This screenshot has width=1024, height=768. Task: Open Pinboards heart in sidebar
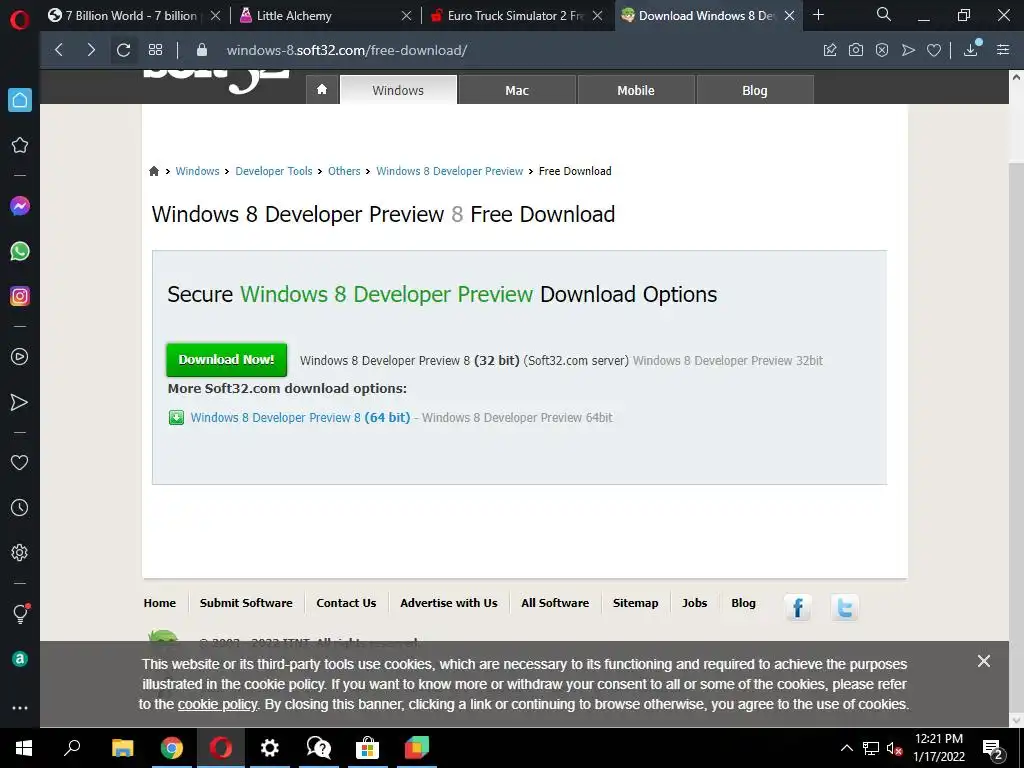[20, 462]
